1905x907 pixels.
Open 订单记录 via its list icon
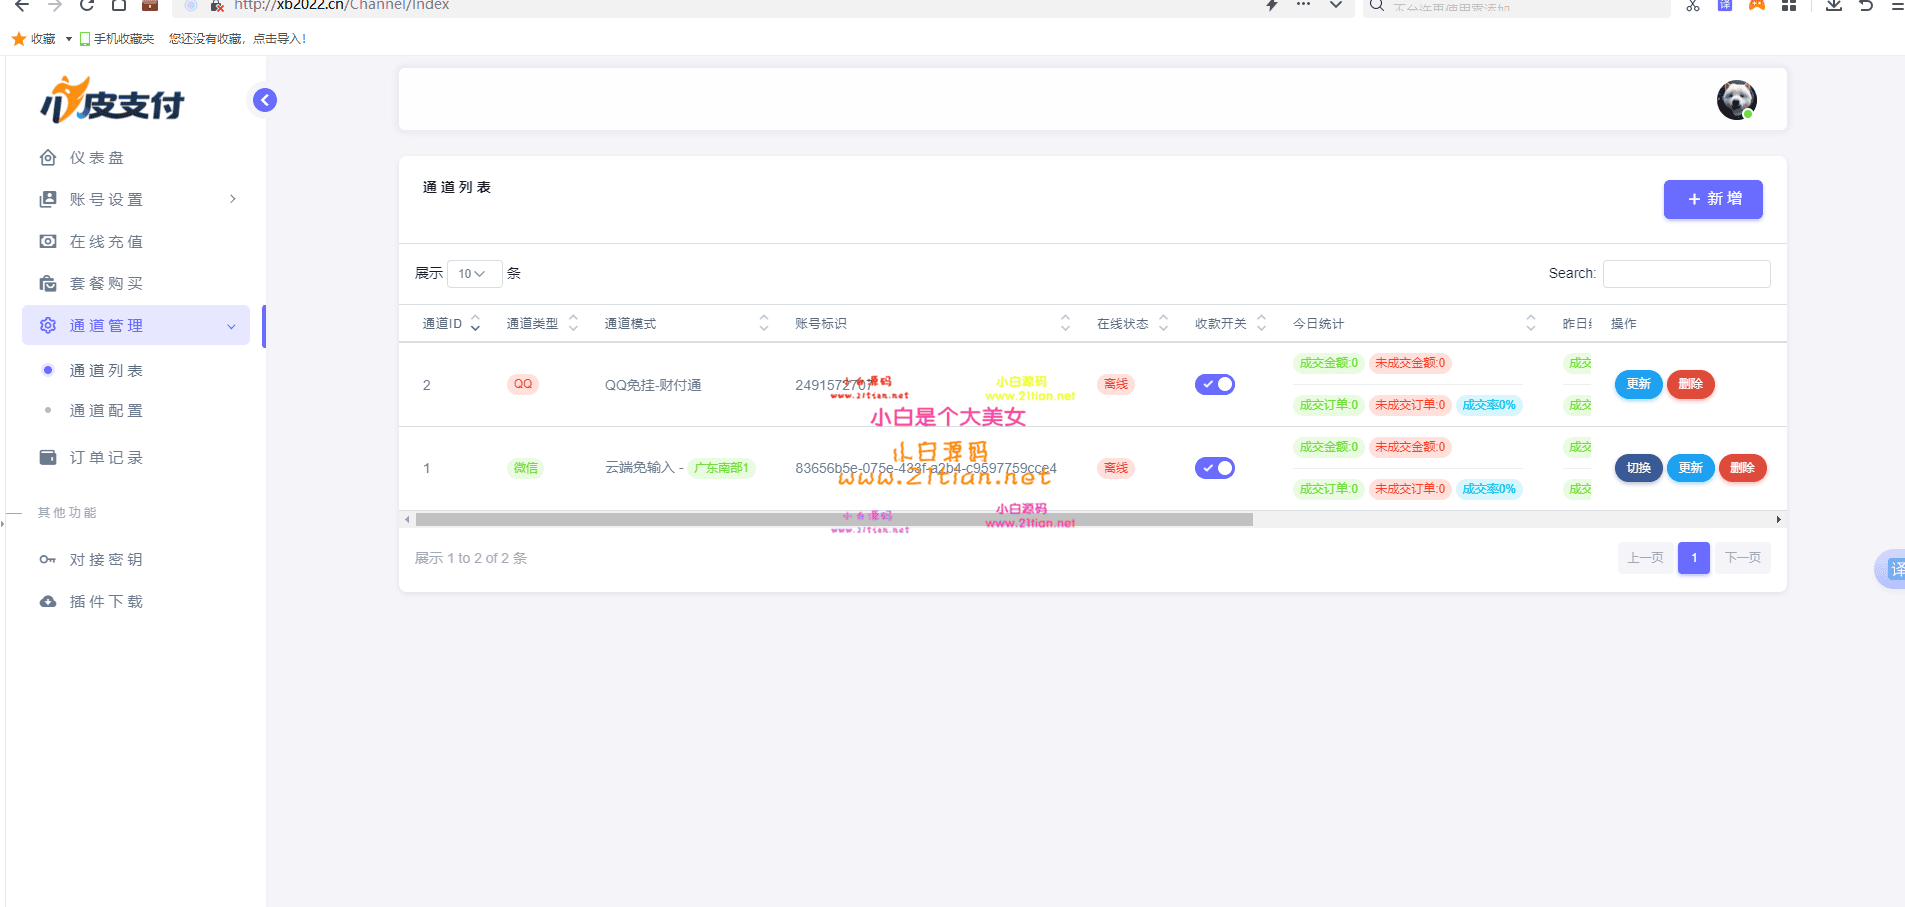(x=47, y=457)
